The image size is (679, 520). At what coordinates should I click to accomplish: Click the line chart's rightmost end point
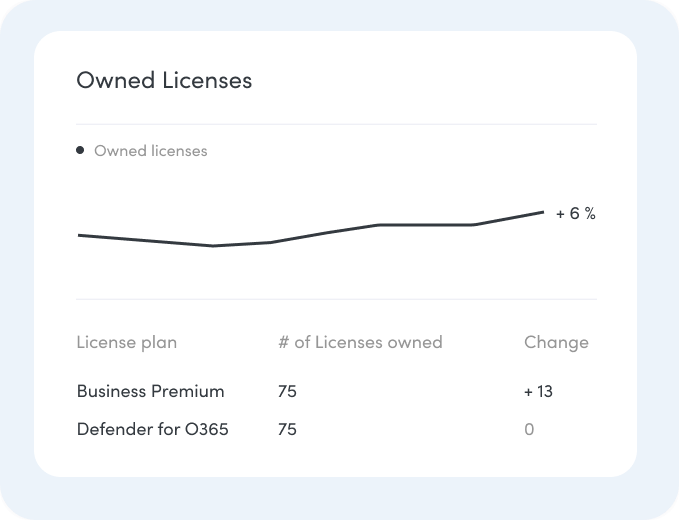[543, 212]
